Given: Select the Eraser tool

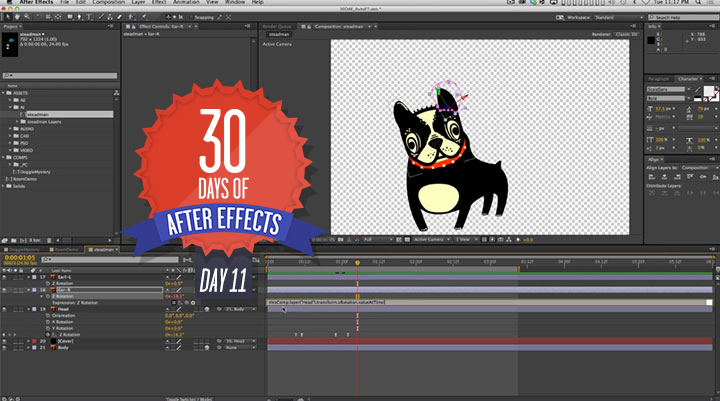Looking at the screenshot, I should point(119,17).
